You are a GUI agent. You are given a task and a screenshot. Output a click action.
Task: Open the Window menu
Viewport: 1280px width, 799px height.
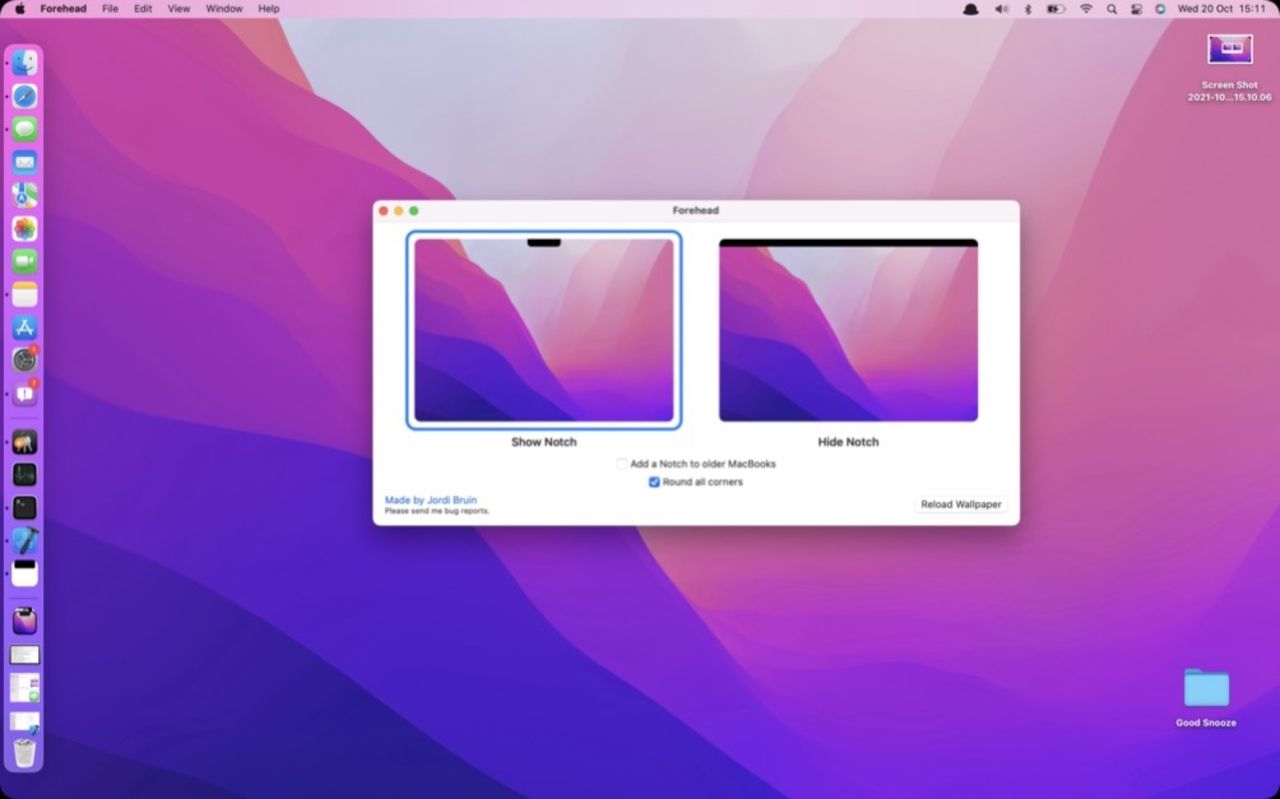tap(223, 9)
